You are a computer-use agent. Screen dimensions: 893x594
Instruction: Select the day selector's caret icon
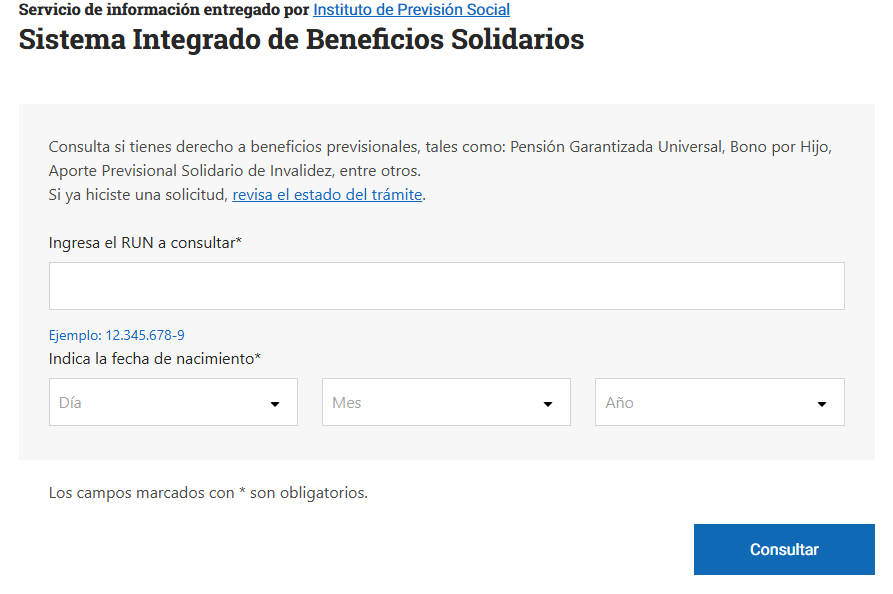tap(275, 402)
